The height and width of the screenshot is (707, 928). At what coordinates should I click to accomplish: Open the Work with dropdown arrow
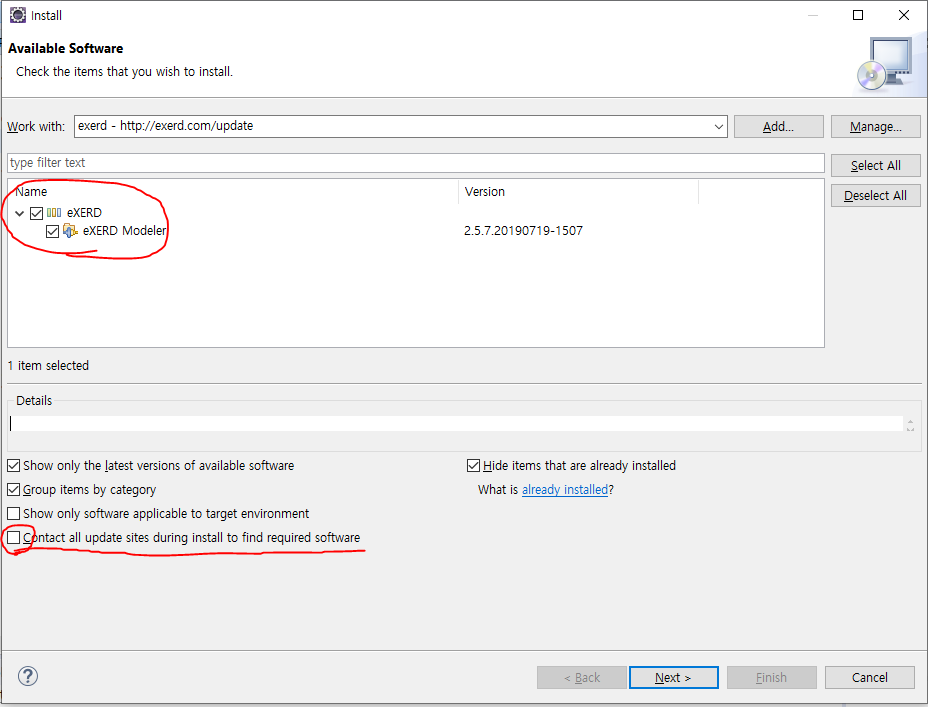[x=718, y=126]
